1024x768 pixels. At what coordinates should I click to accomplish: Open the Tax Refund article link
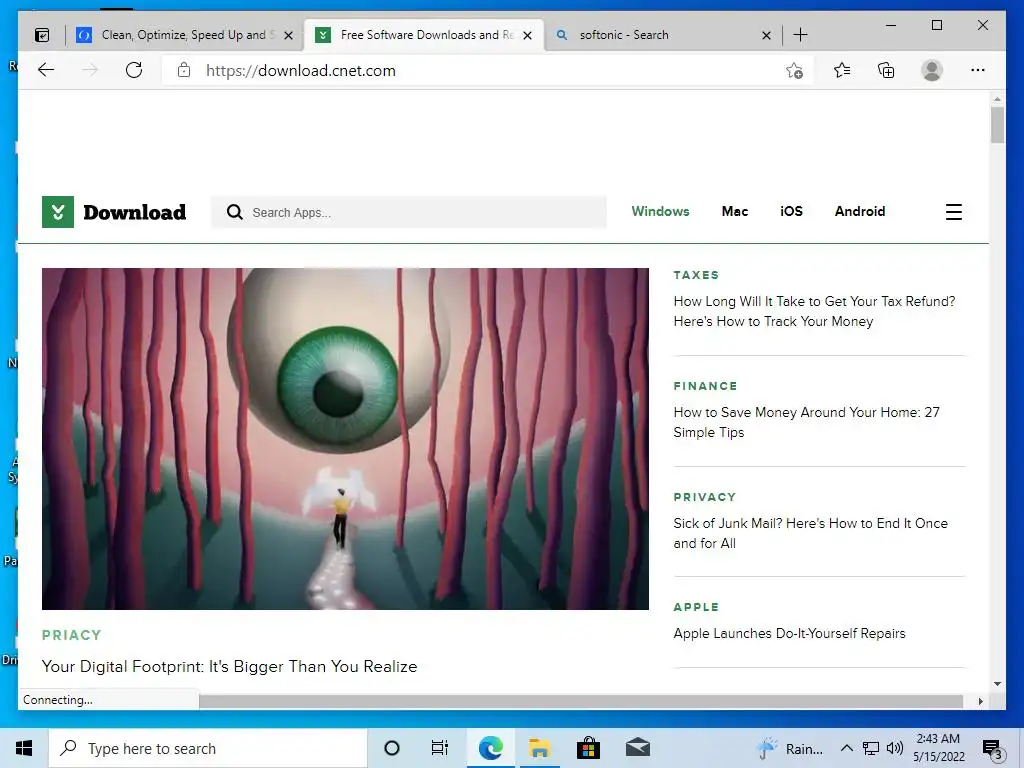[x=814, y=311]
